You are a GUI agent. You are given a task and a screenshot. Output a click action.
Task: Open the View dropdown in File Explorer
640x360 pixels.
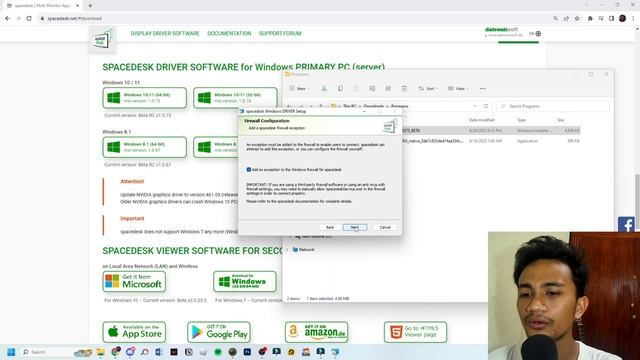(x=458, y=89)
